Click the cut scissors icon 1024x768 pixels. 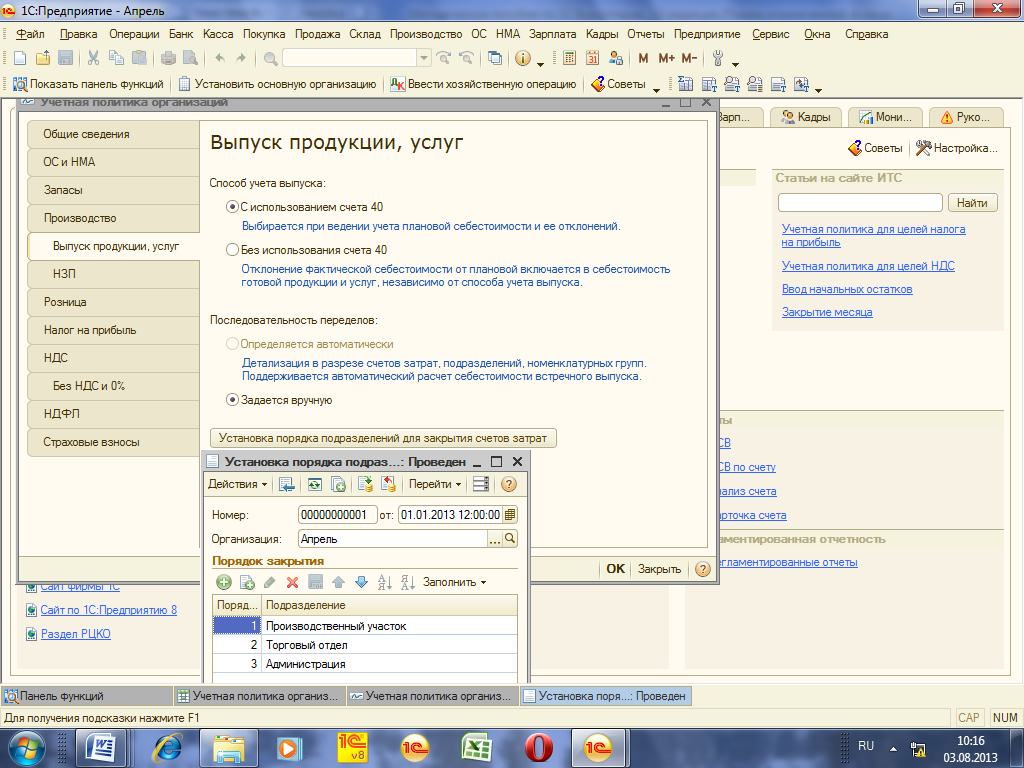click(93, 58)
